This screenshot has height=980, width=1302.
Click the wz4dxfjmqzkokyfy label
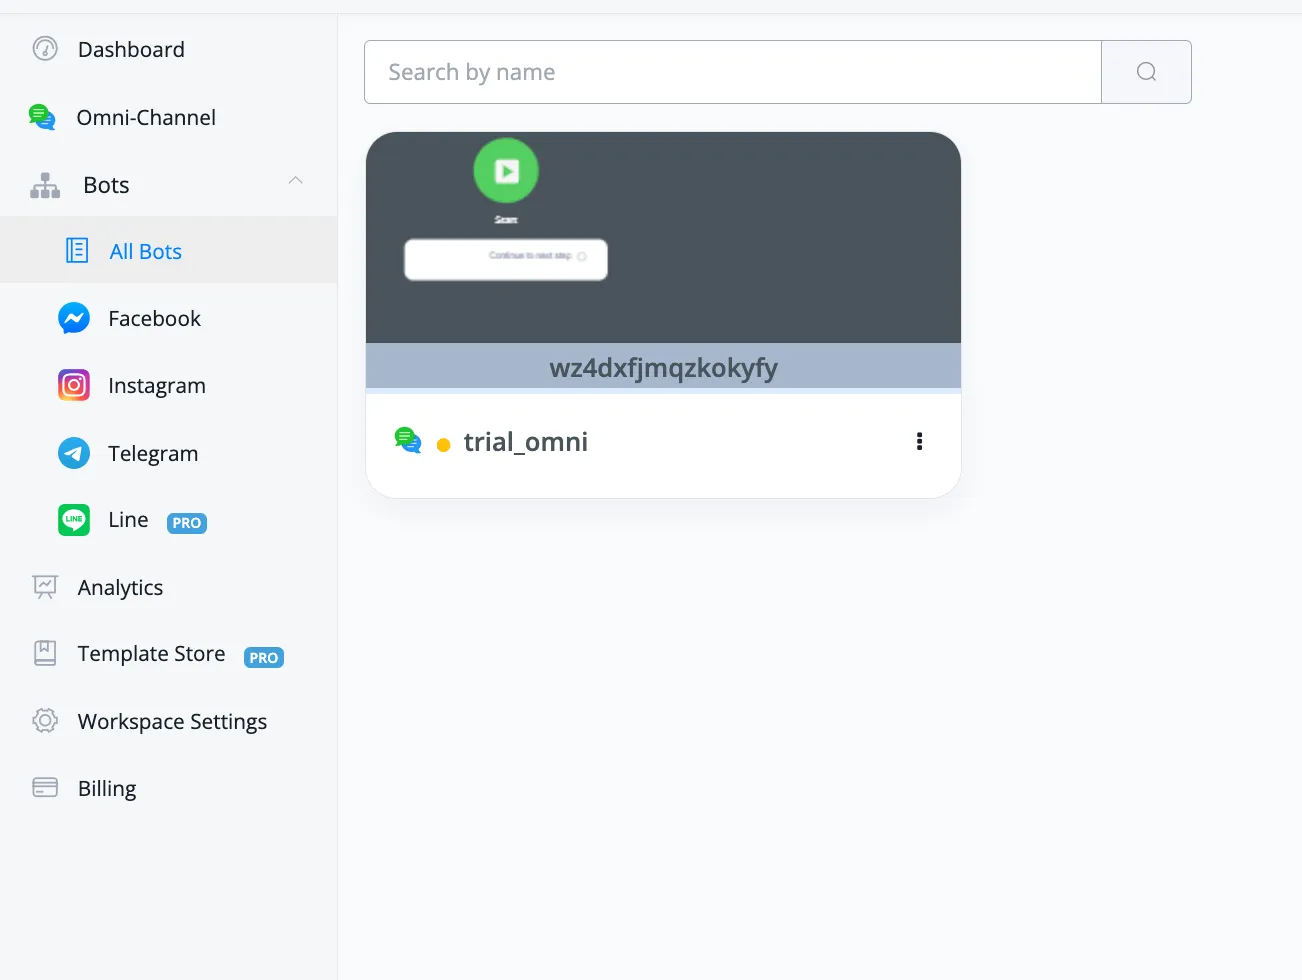[664, 368]
